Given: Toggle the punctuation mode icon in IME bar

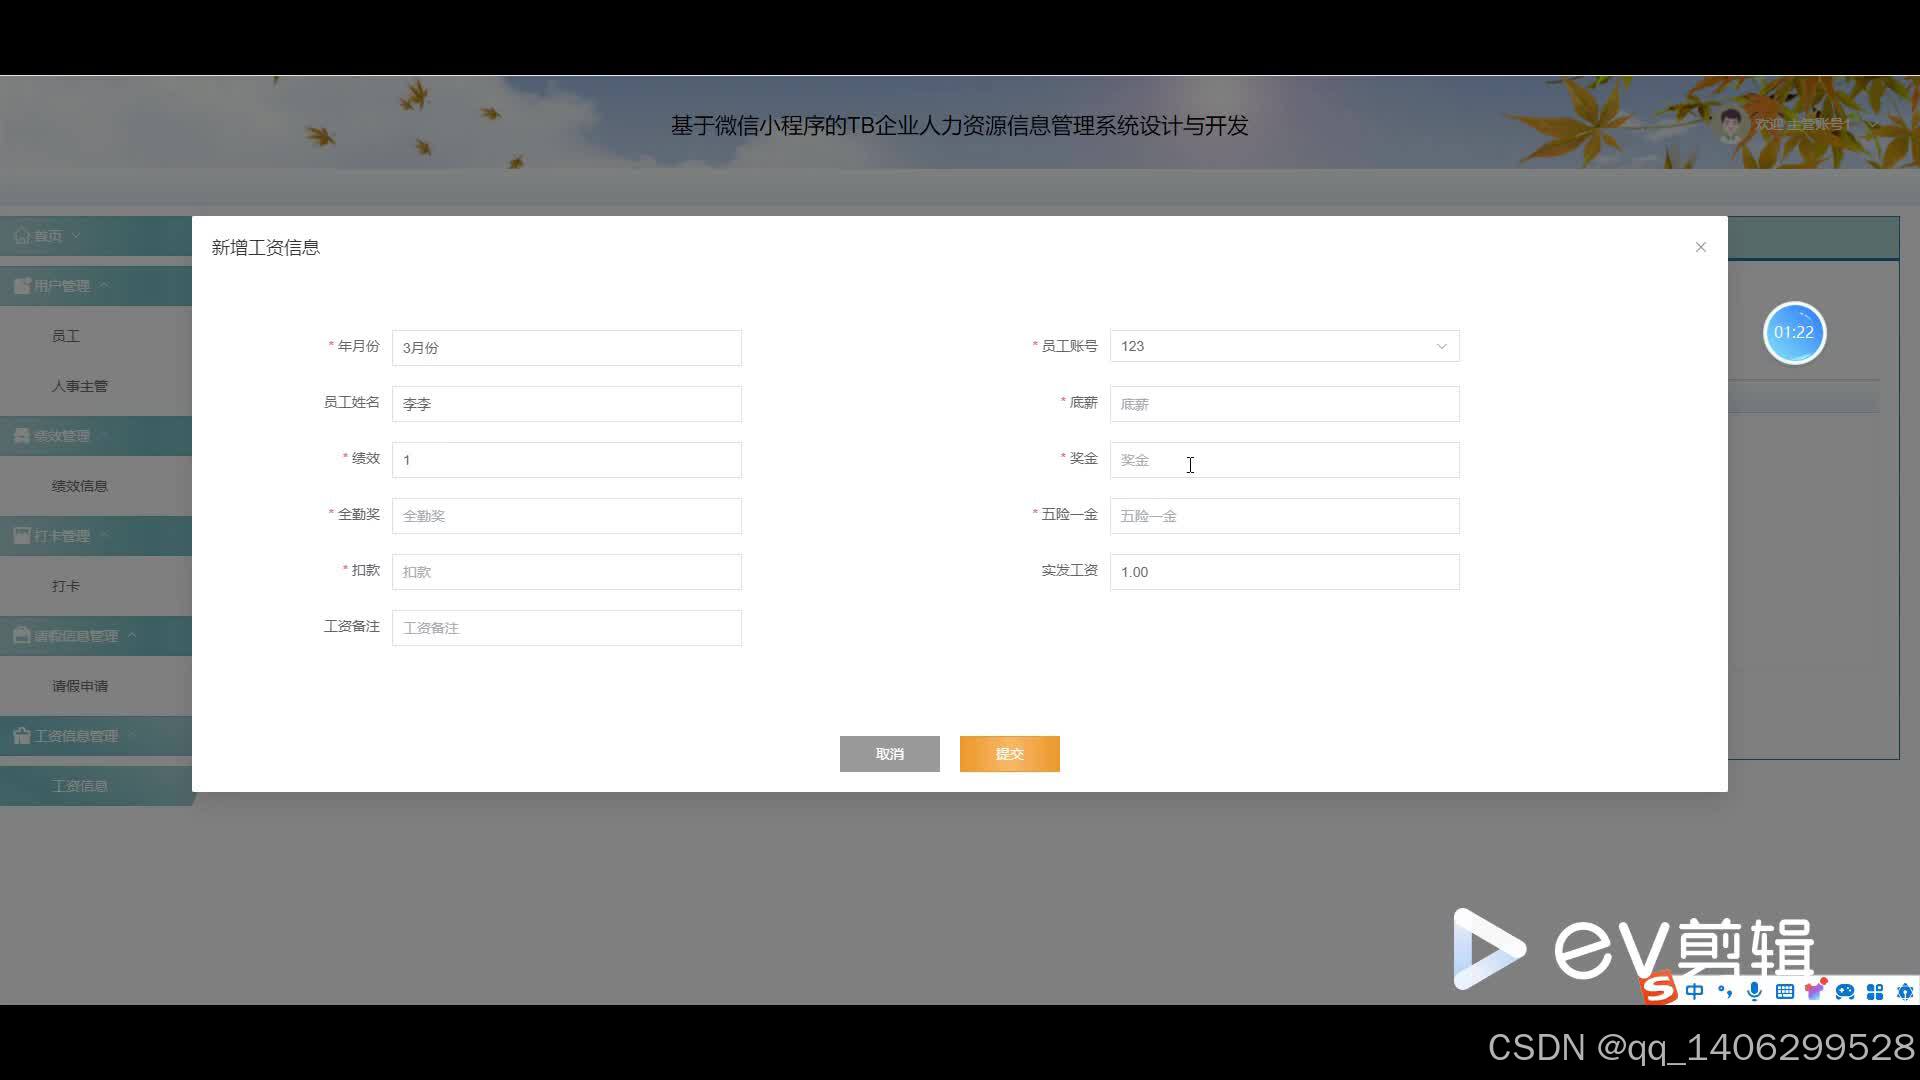Looking at the screenshot, I should [1725, 991].
